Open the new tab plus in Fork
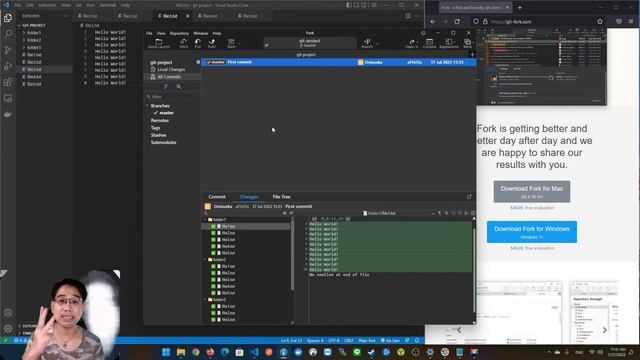Screen dimensions: 640x360 click(472, 54)
